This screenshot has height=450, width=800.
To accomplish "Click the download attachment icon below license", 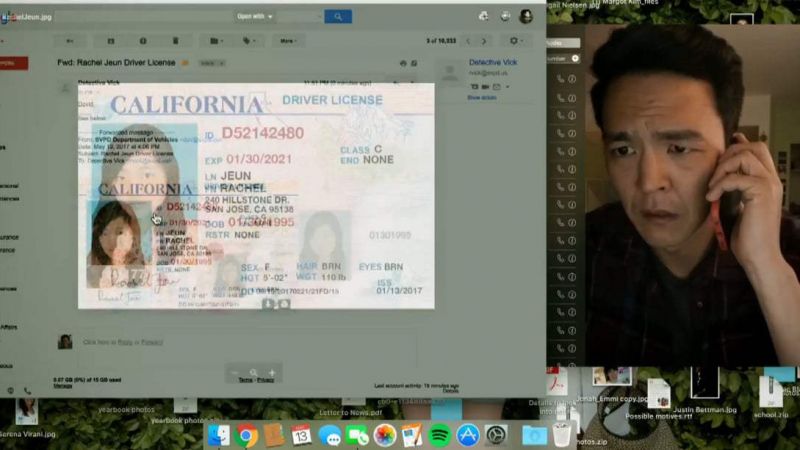I will coord(268,304).
